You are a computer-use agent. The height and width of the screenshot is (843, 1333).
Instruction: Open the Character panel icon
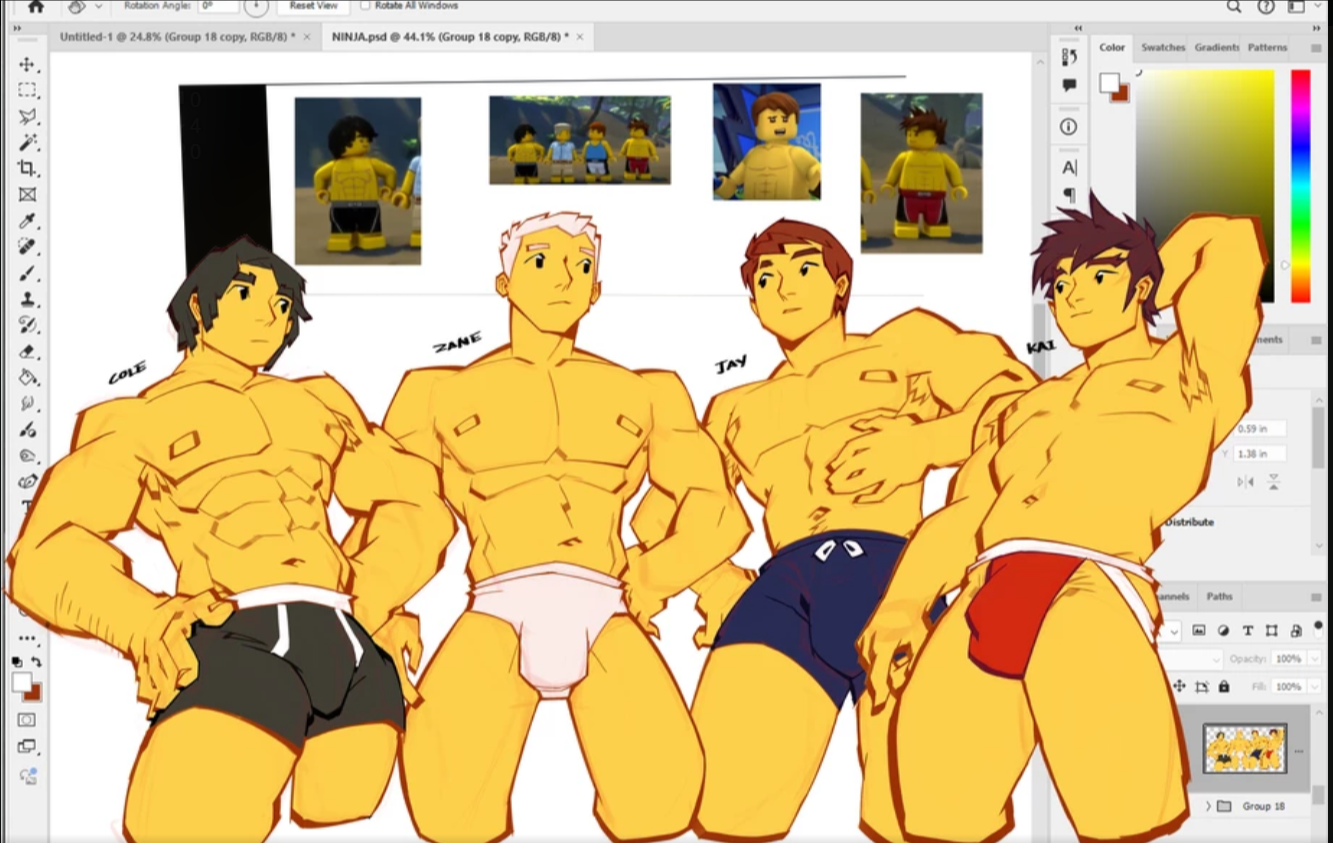pyautogui.click(x=1069, y=167)
